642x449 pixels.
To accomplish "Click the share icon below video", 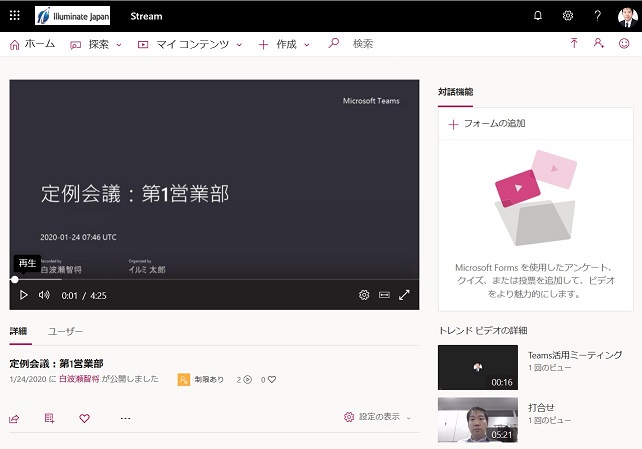I will click(14, 418).
